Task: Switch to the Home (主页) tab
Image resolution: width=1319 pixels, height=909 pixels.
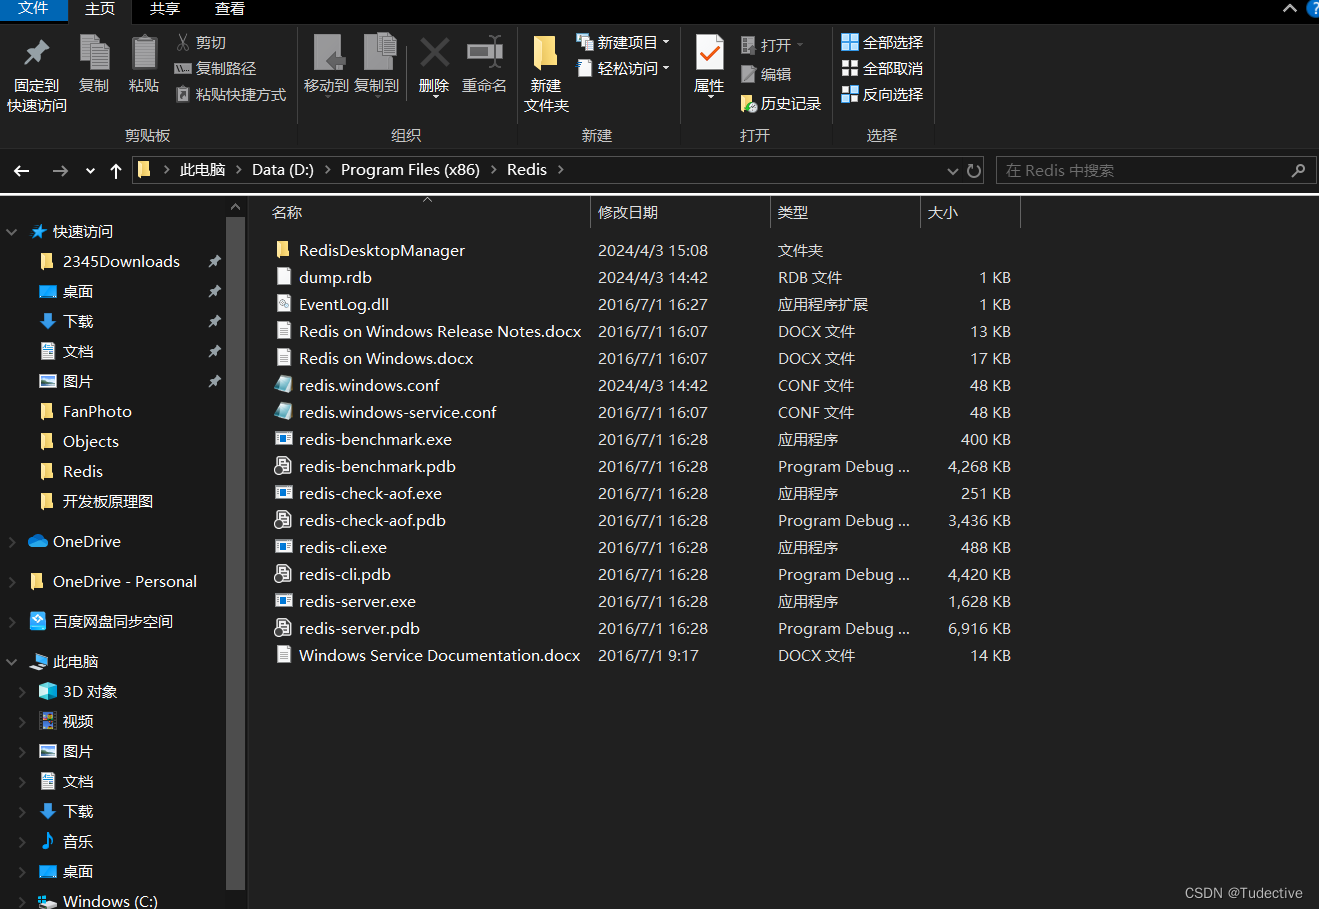Action: pyautogui.click(x=100, y=9)
